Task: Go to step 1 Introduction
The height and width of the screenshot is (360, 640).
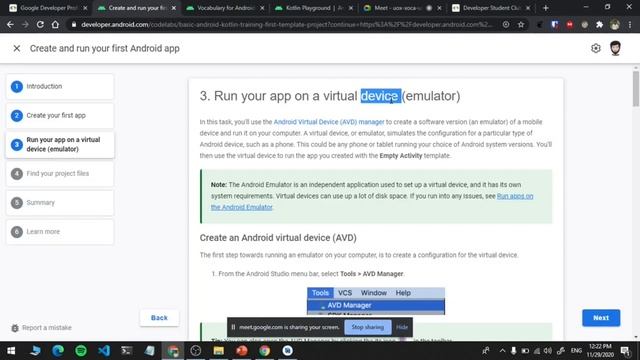Action: 60,87
